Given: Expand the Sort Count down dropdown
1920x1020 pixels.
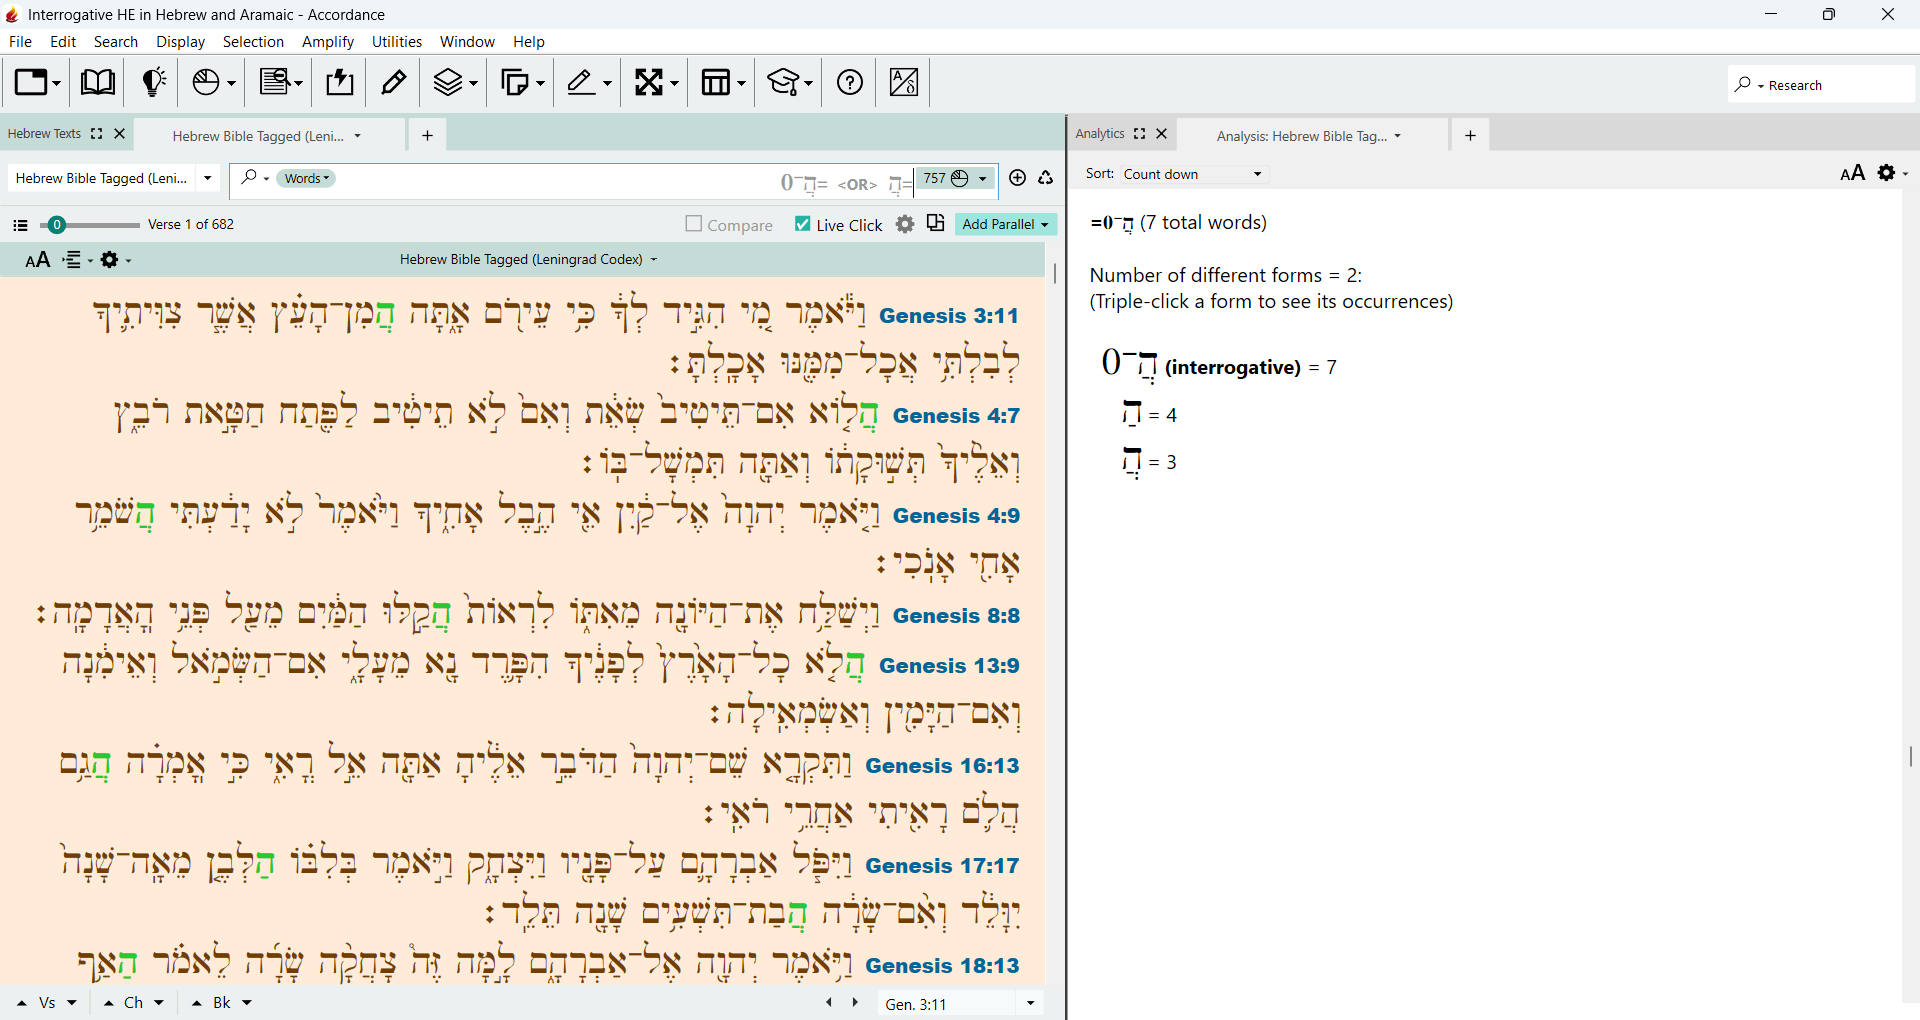Looking at the screenshot, I should pos(1193,174).
